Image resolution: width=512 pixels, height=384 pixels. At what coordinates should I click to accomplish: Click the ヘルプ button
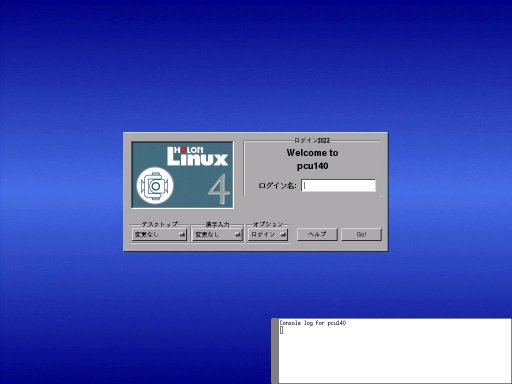(x=317, y=234)
